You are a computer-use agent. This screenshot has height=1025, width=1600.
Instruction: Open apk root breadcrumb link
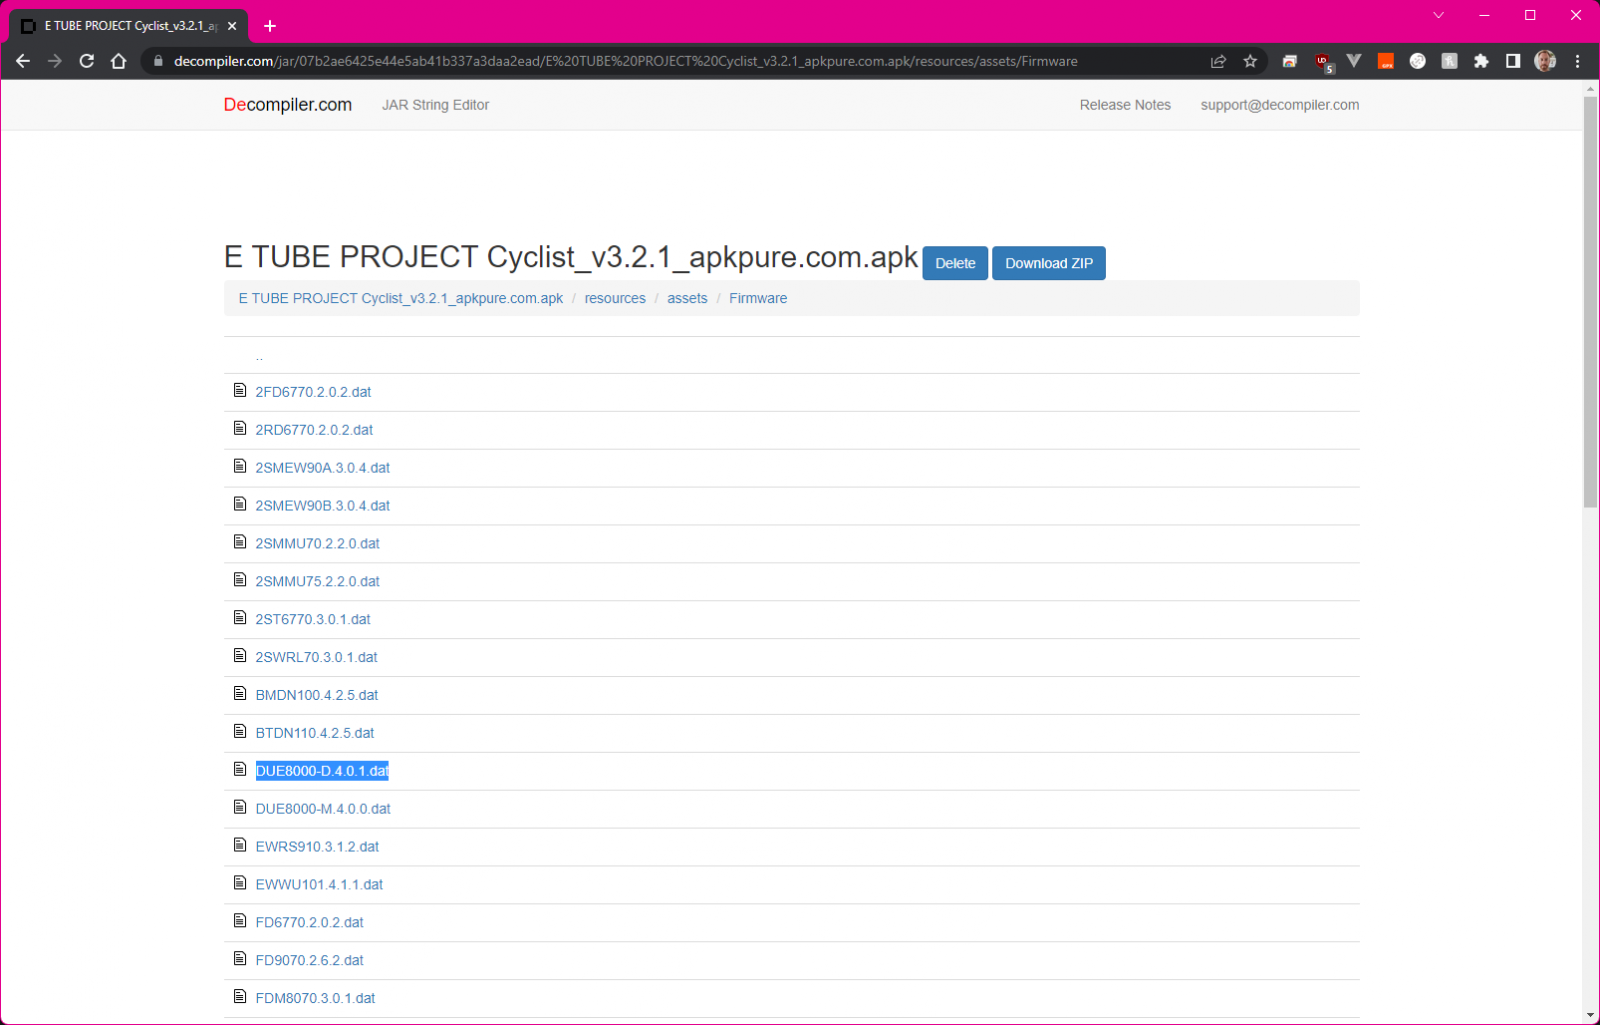401,298
